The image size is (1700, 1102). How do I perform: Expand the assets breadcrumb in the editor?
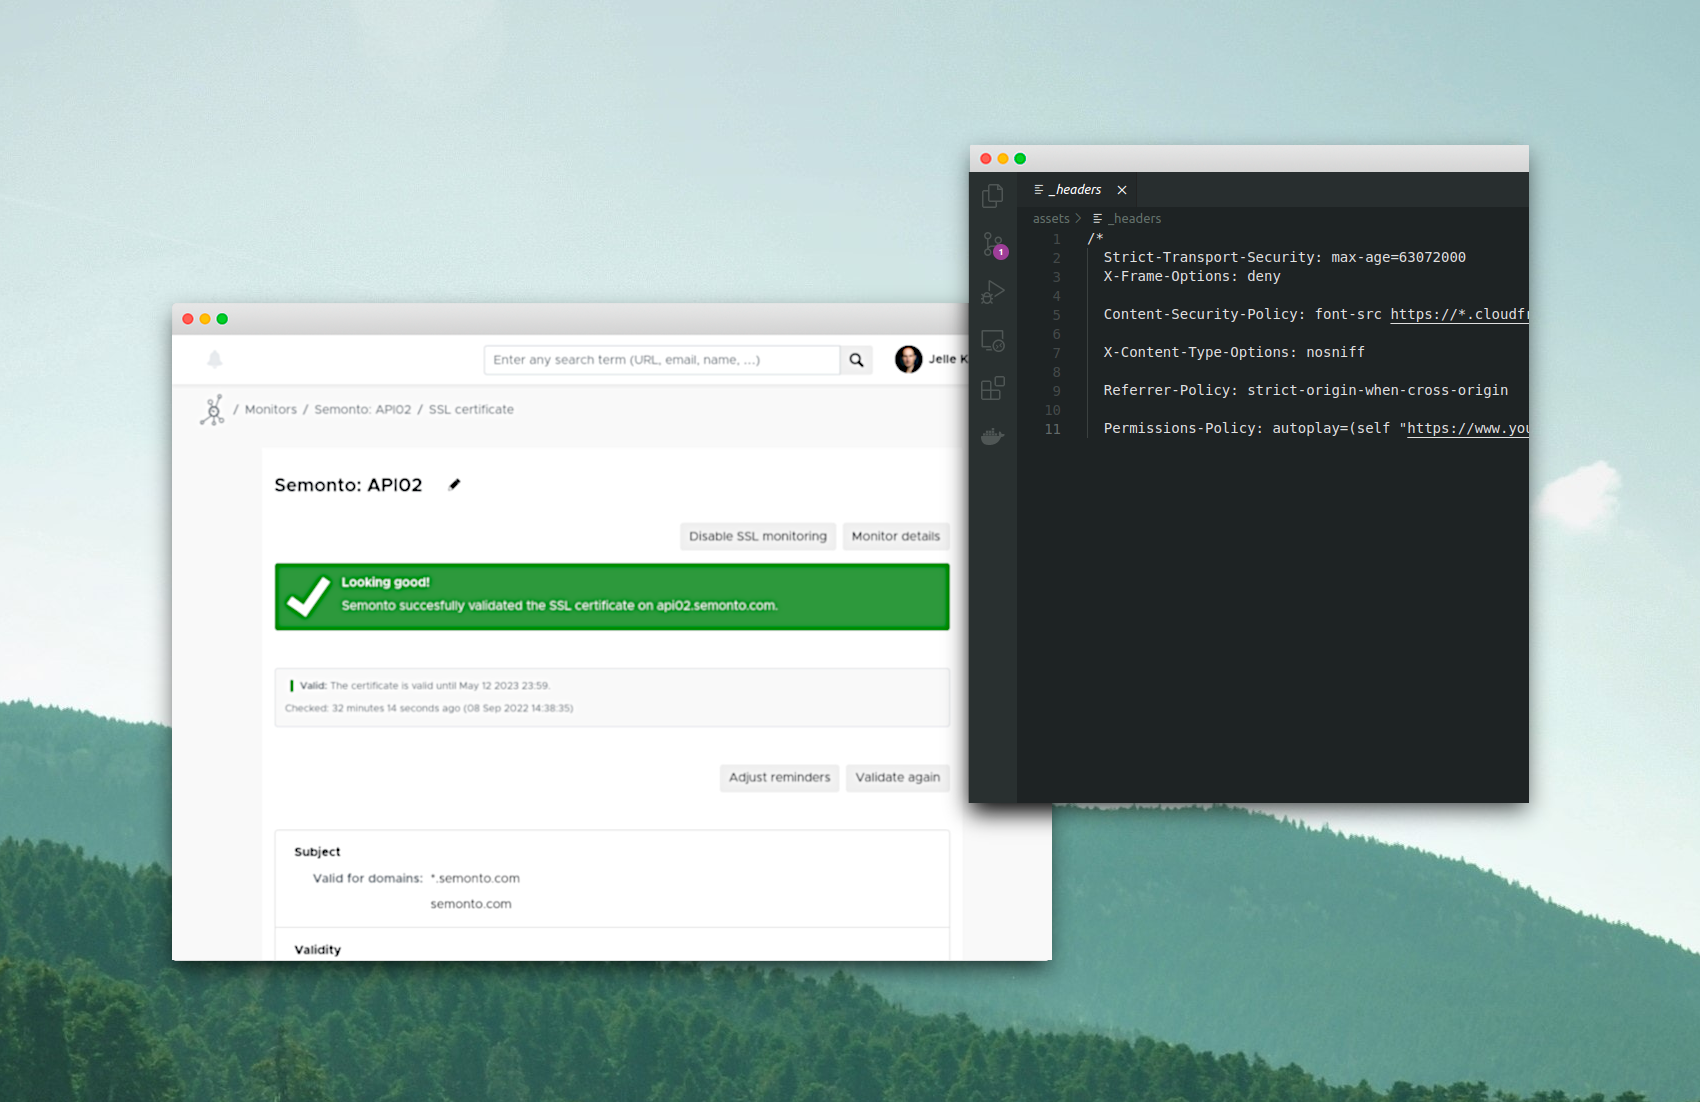pos(1051,218)
